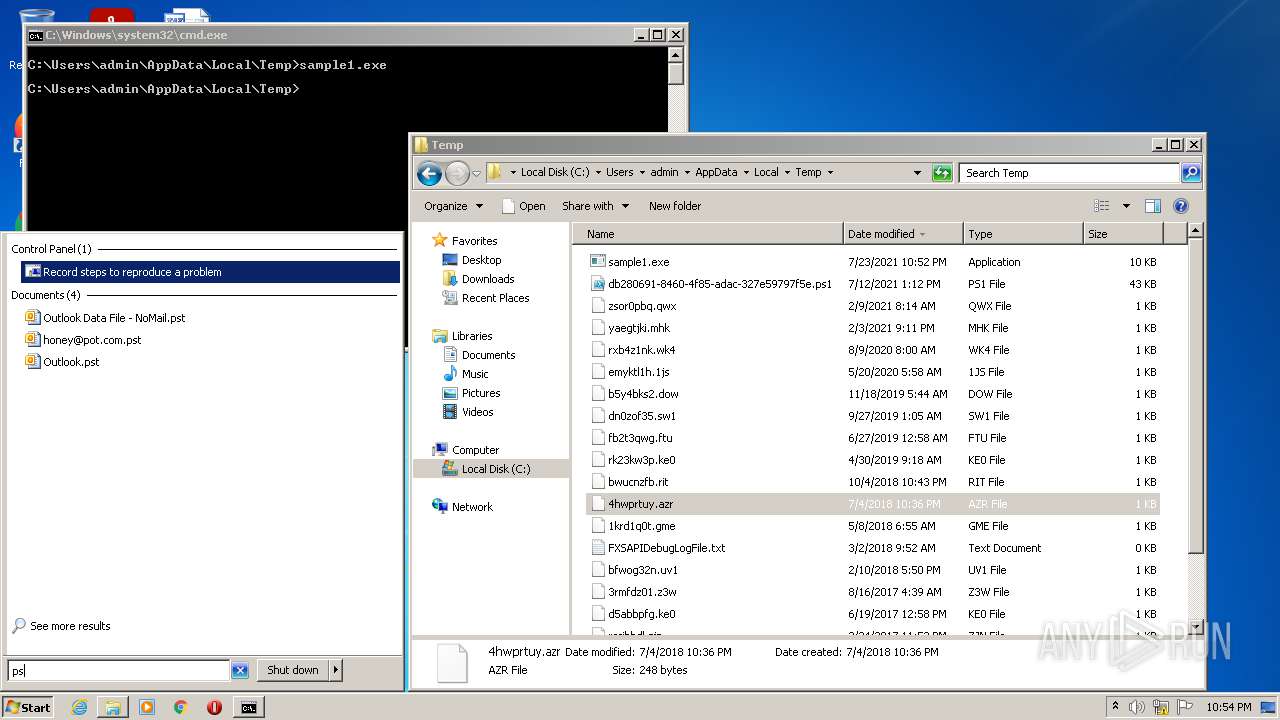This screenshot has height=720, width=1280.
Task: Sort by the Type column header
Action: [1023, 234]
